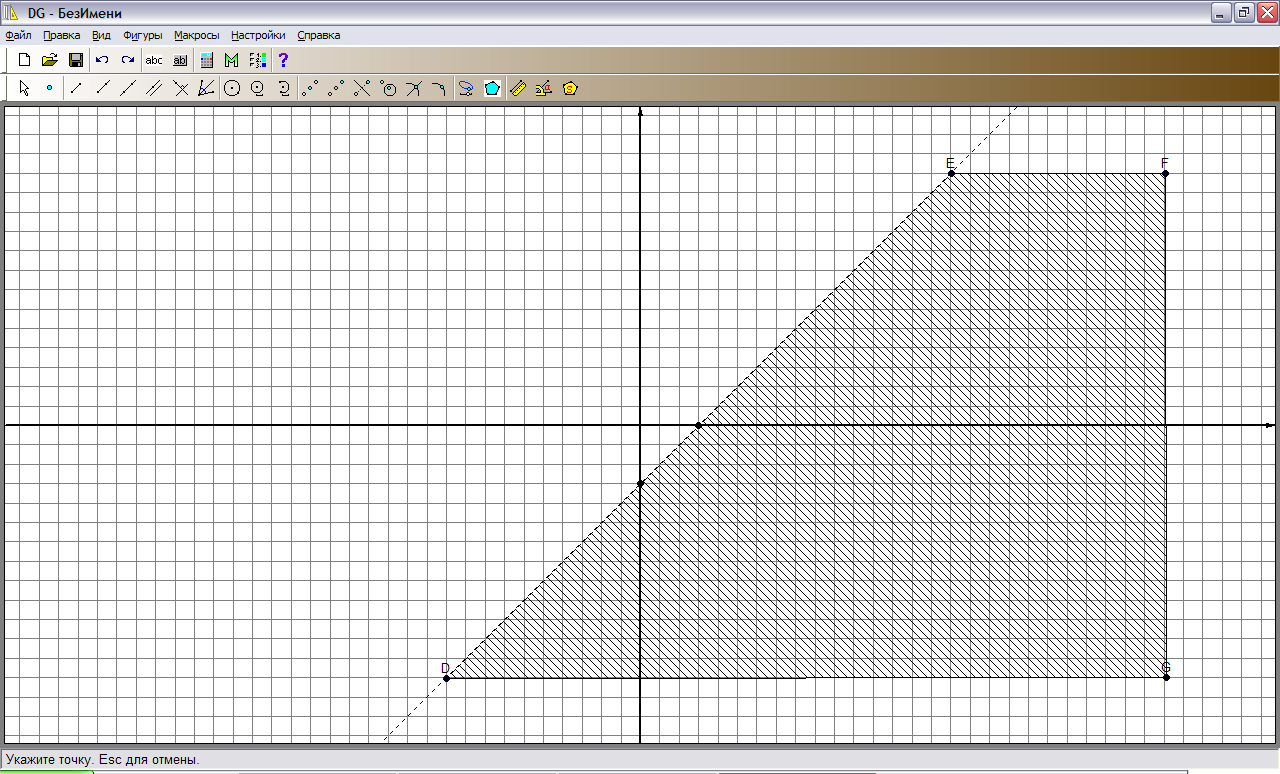Screen dimensions: 1280x774
Task: Click the status text 'Укажите точку. Esc для отмены.'
Action: tap(103, 760)
